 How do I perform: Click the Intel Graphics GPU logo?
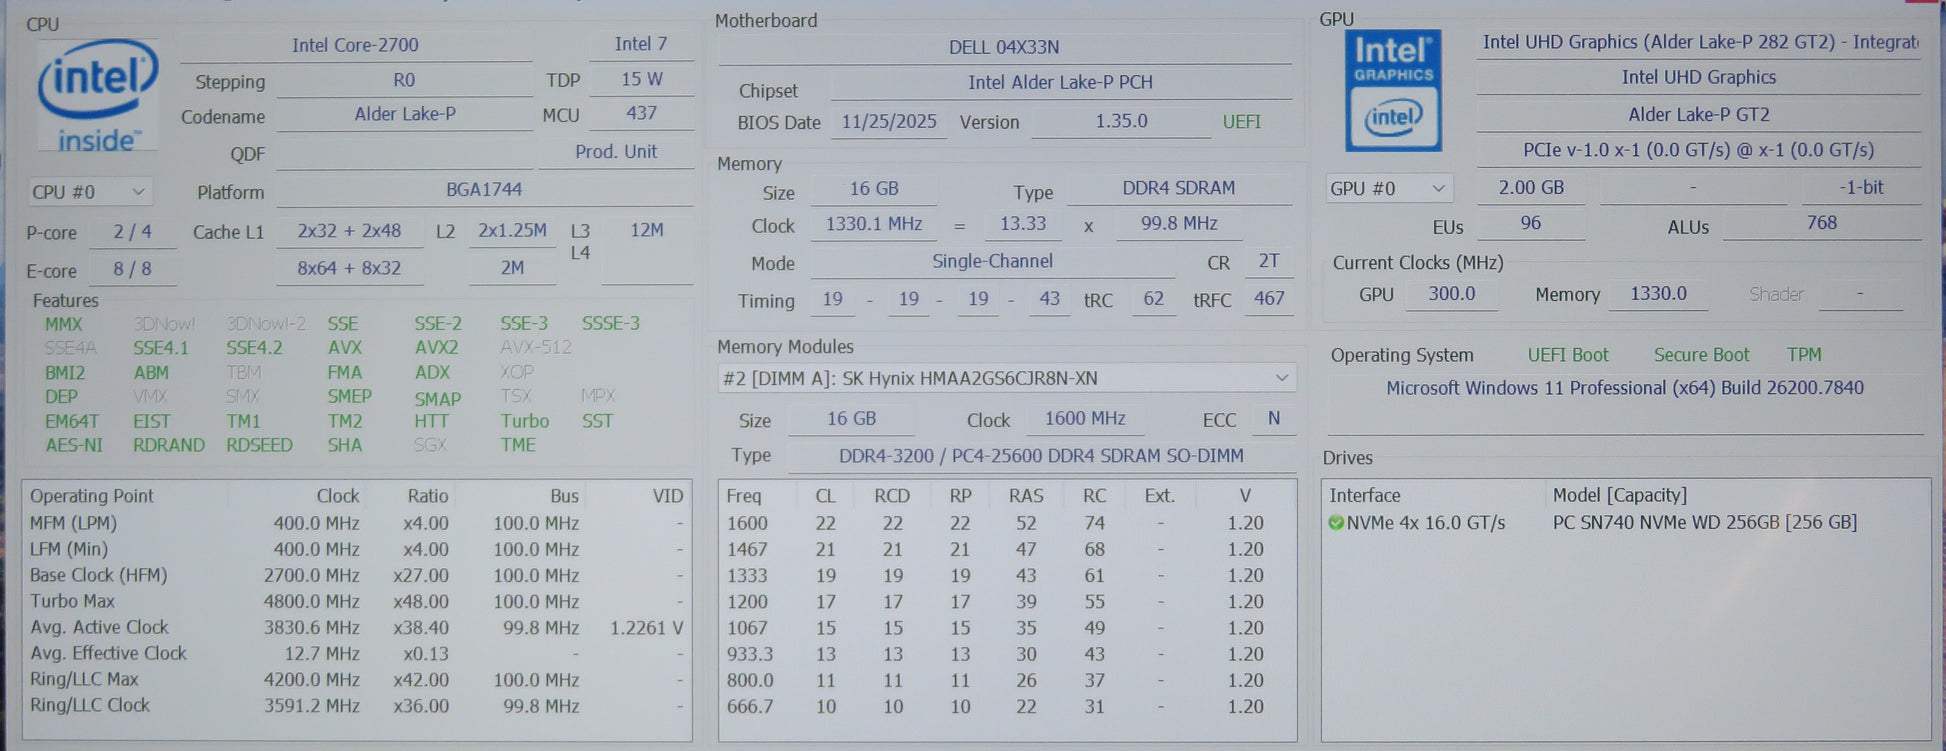(x=1392, y=92)
